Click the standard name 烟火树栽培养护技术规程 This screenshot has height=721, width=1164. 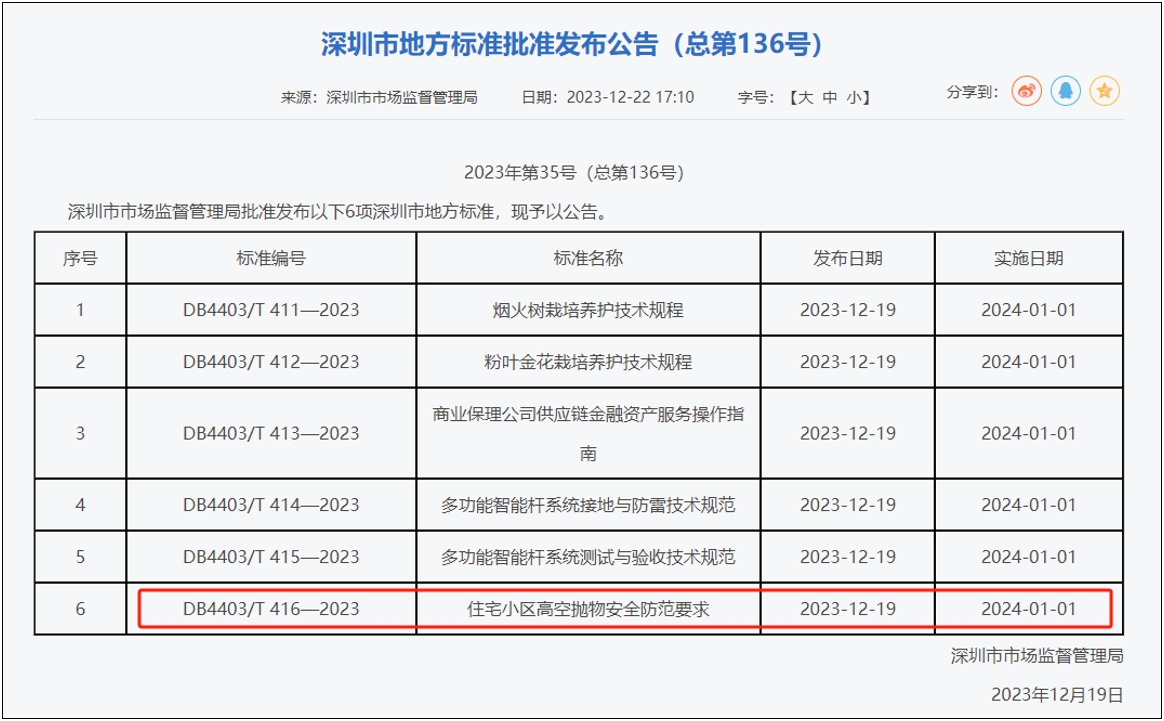pyautogui.click(x=588, y=310)
